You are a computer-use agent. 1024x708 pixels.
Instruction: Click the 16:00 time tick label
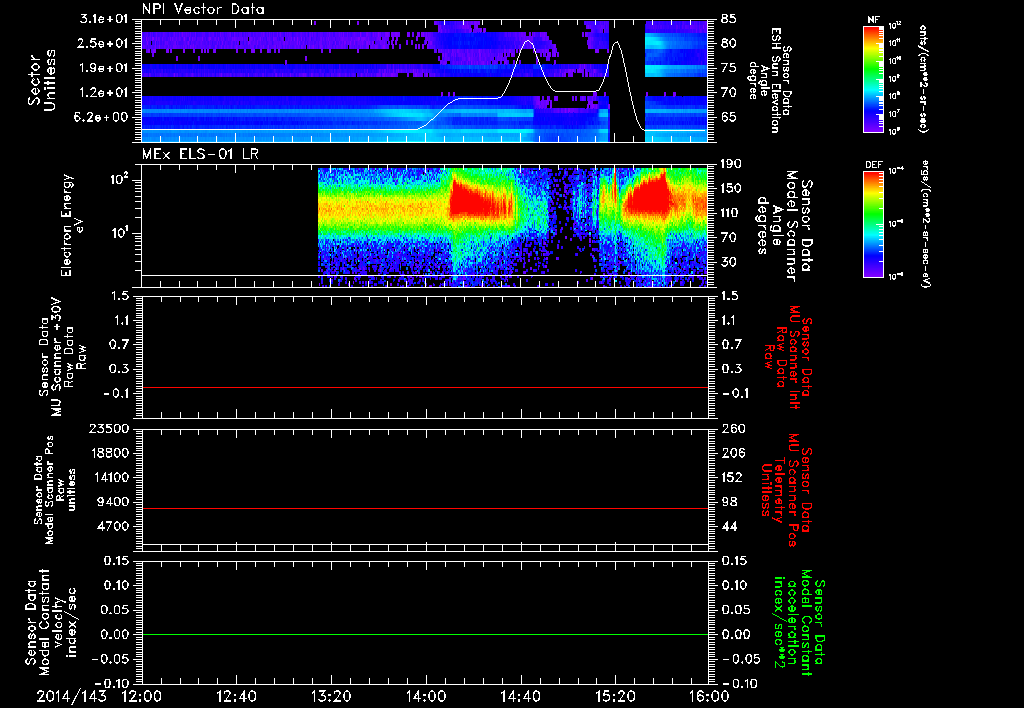coord(709,696)
